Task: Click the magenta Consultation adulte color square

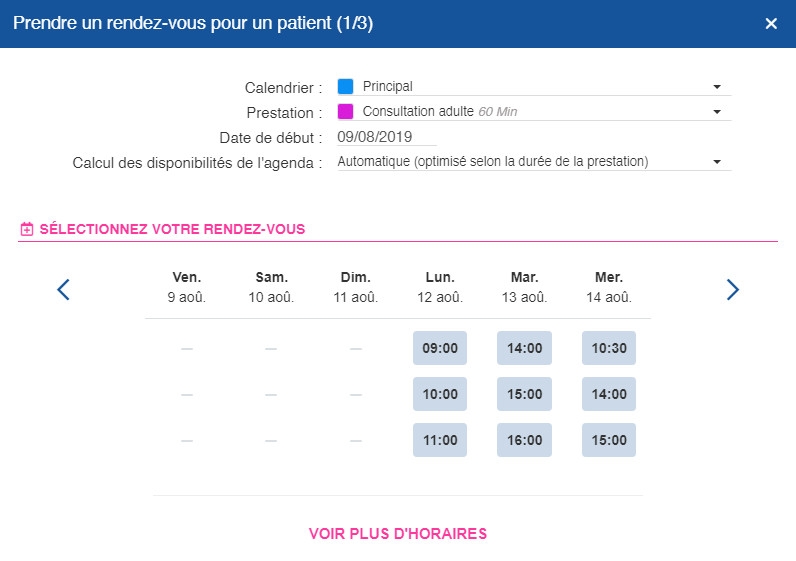Action: (346, 111)
